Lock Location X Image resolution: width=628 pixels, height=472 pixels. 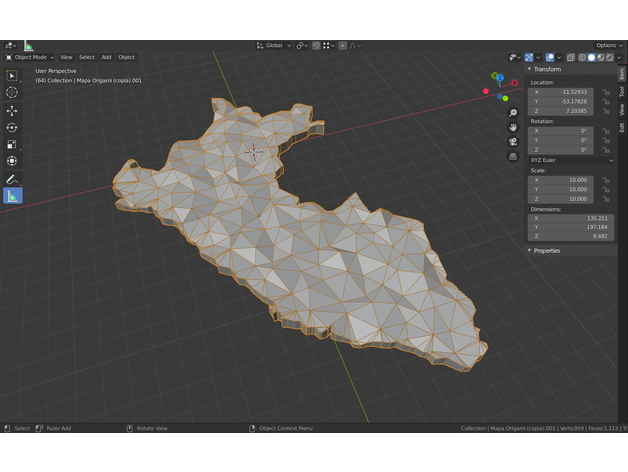point(606,92)
